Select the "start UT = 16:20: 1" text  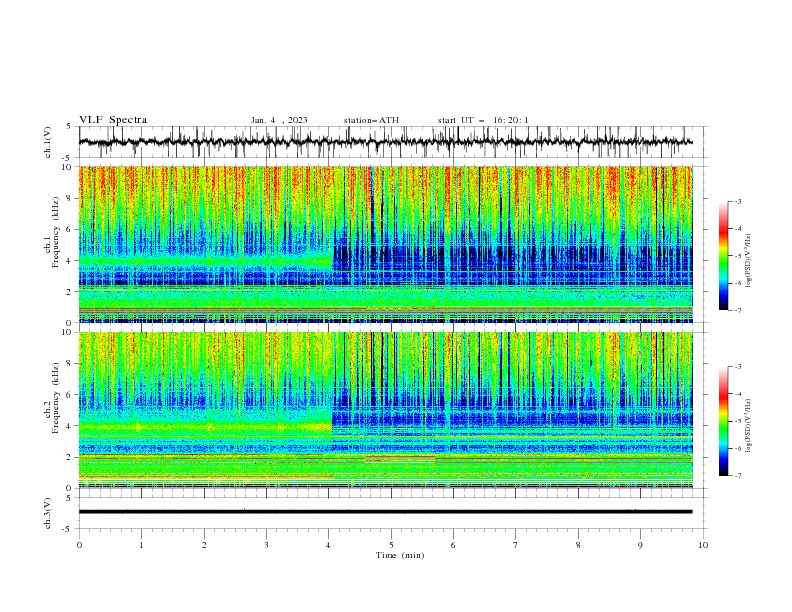click(x=483, y=120)
